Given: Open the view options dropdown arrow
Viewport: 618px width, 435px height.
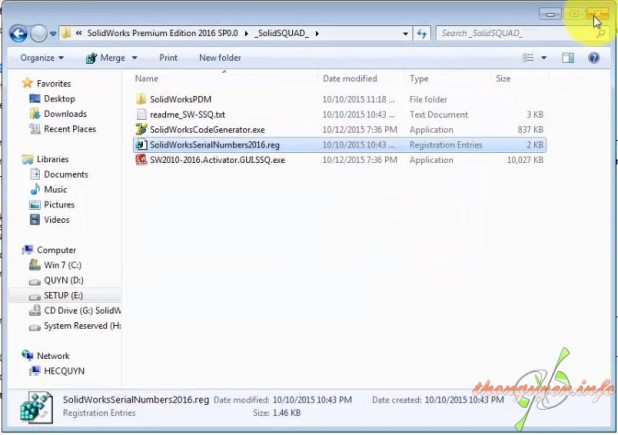Looking at the screenshot, I should (x=544, y=58).
